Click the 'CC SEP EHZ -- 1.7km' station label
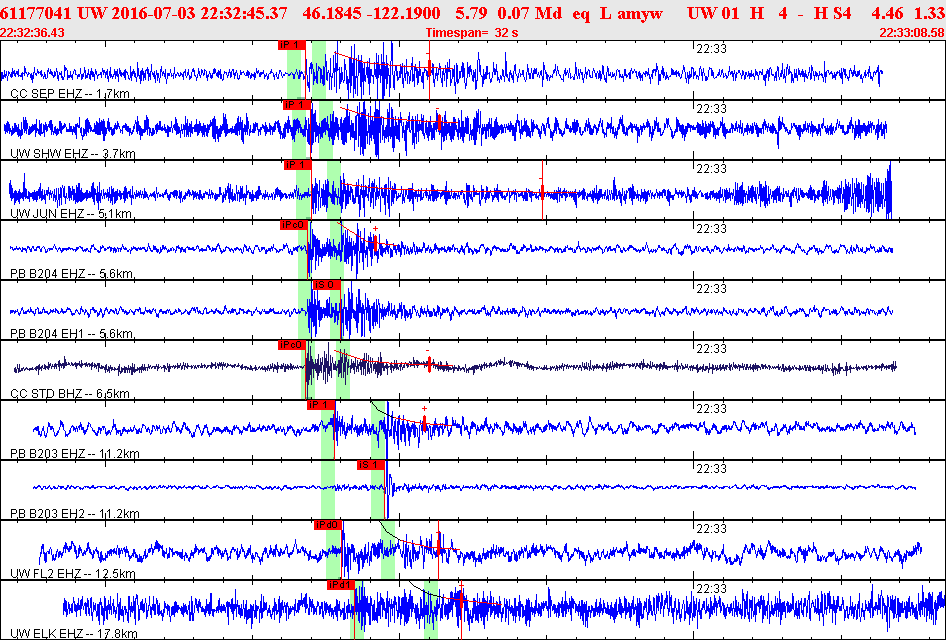This screenshot has height=640, width=946. 70,94
